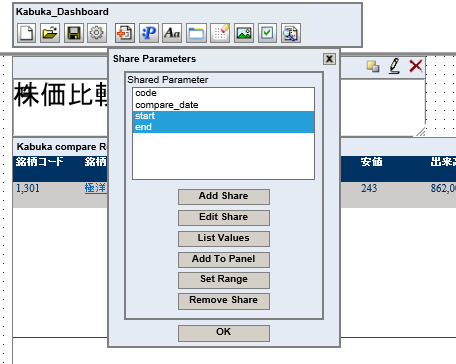Click the 1,301 stock code cell
The image size is (456, 364).
tap(28, 188)
